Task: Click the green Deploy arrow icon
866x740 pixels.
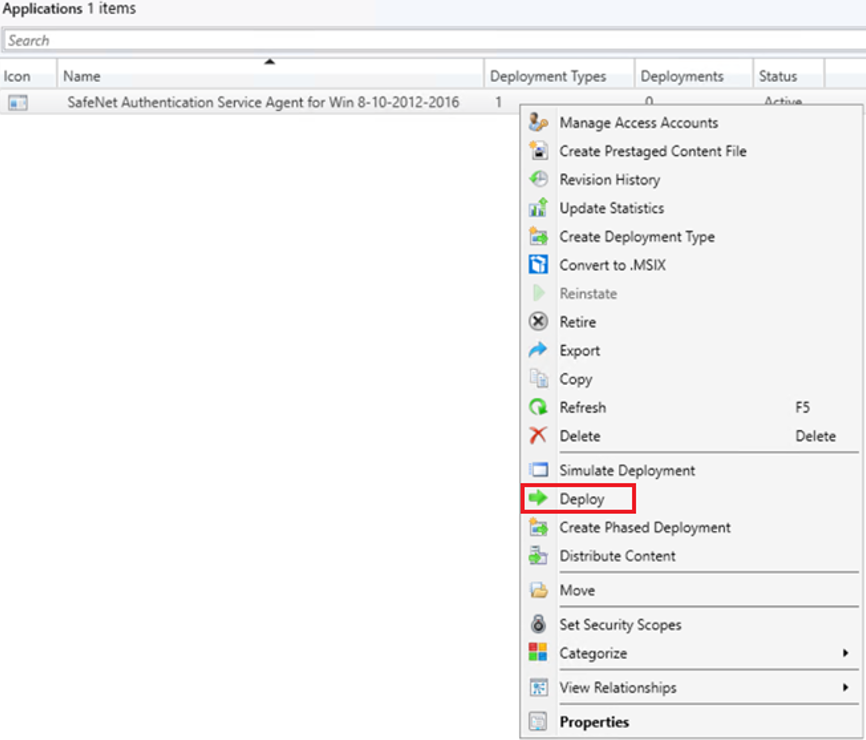Action: (538, 498)
